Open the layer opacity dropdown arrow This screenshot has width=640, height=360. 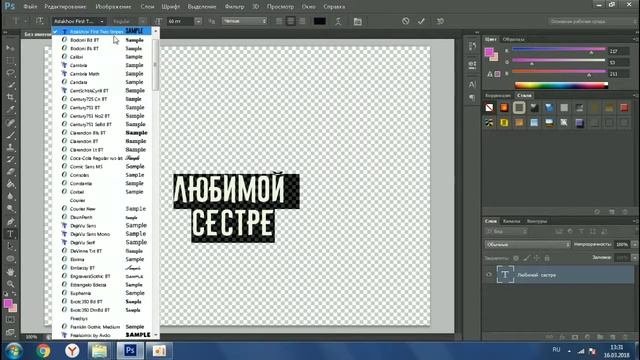pos(634,244)
